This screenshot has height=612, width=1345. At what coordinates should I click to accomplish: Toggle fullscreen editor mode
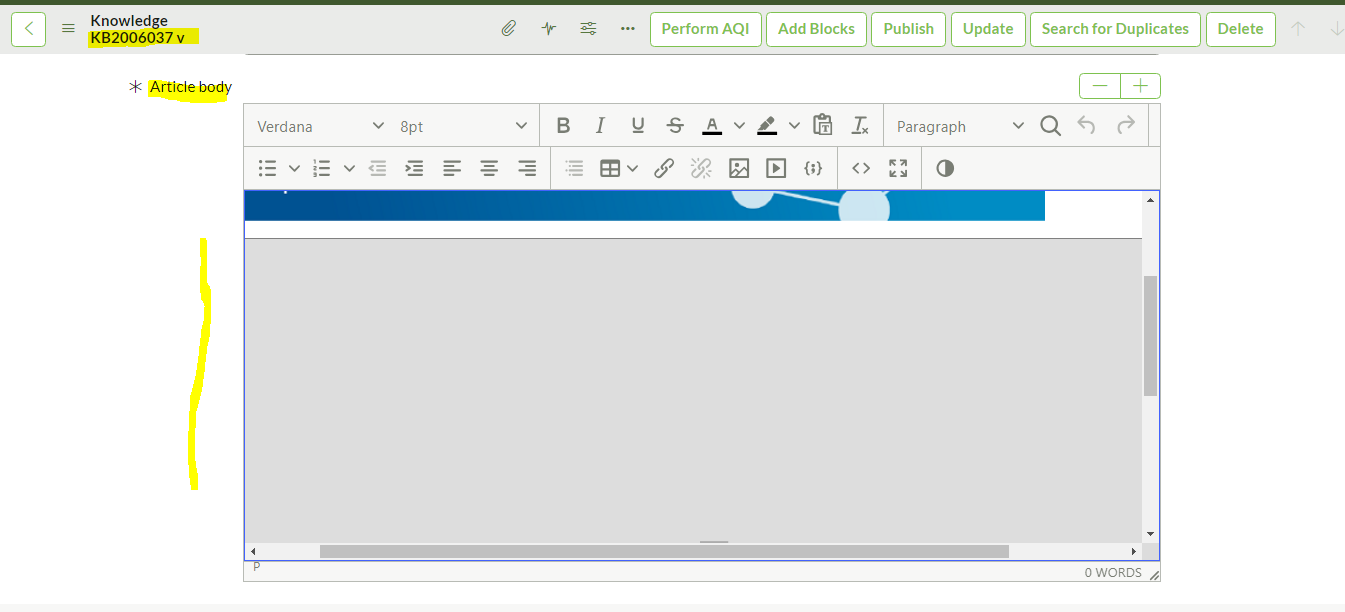coord(898,169)
